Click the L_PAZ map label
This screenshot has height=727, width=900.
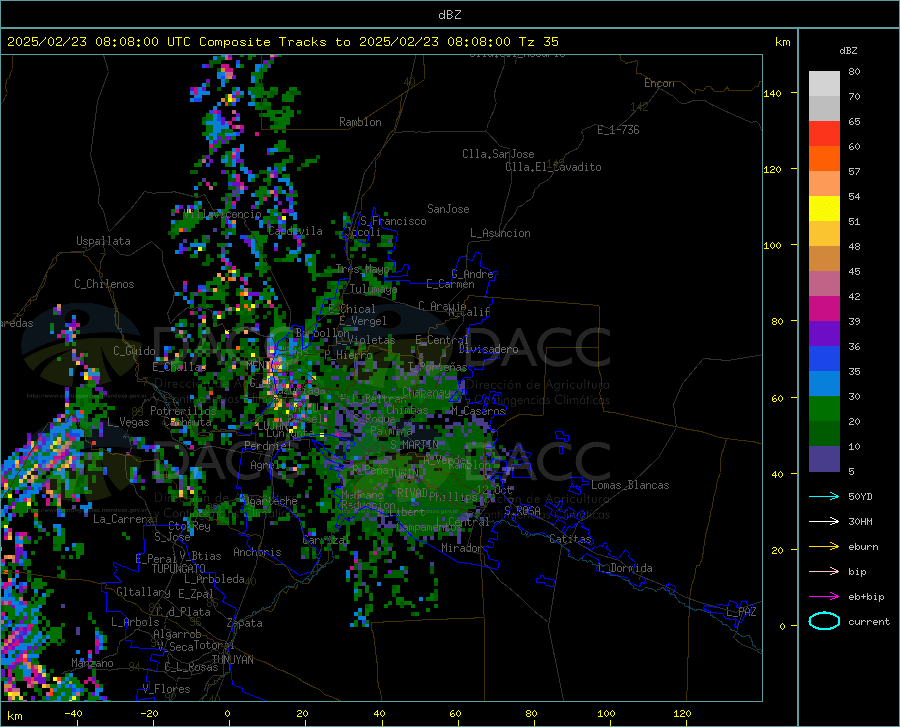pyautogui.click(x=741, y=612)
